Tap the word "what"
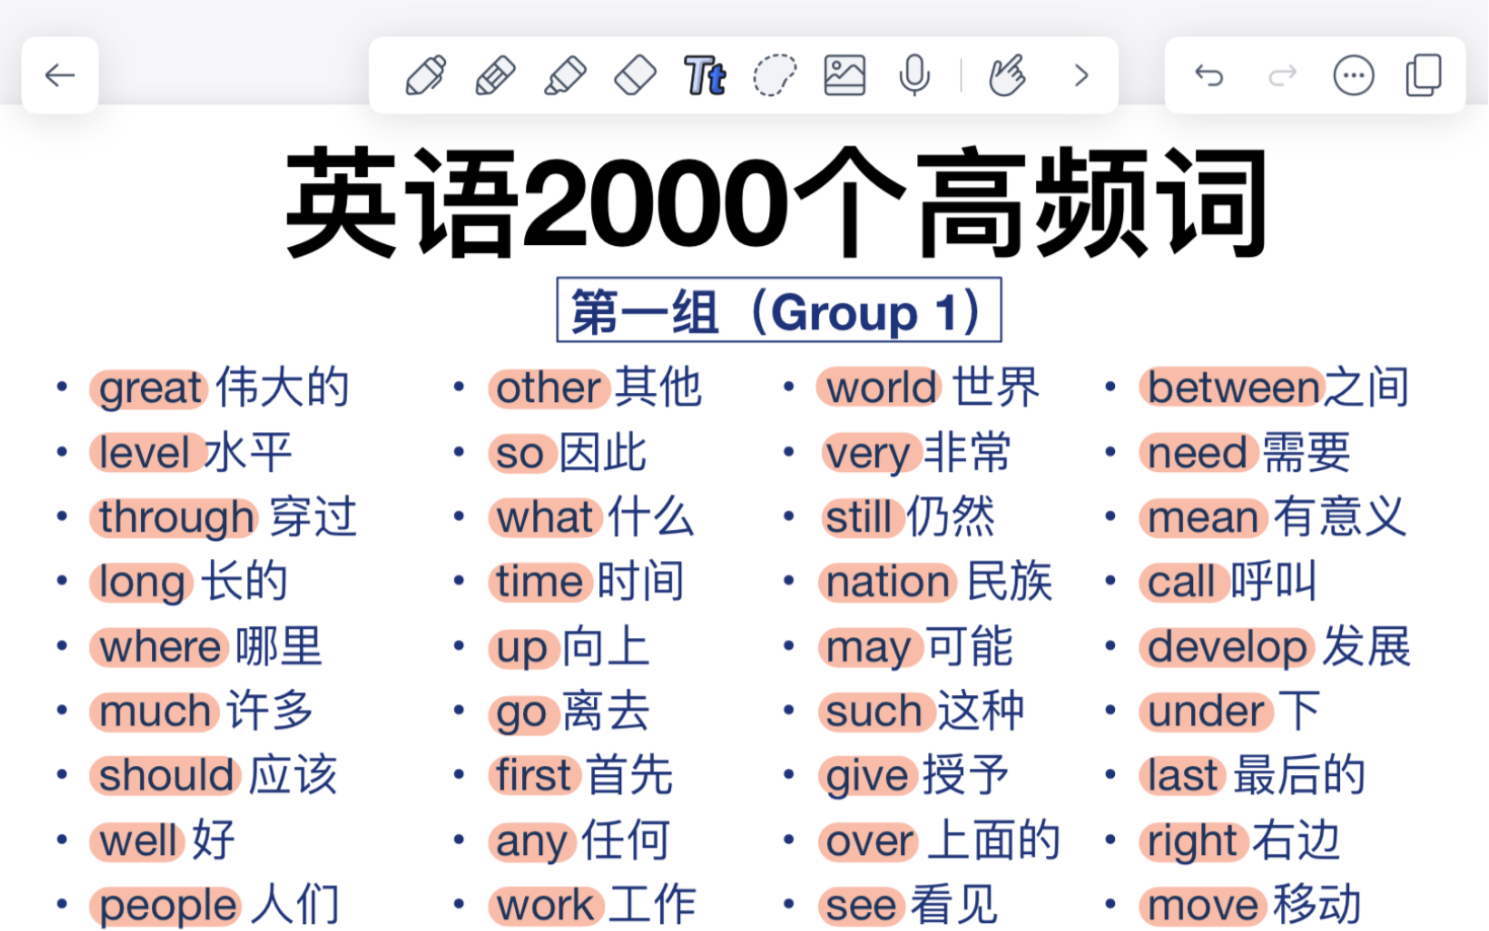Screen dimensions: 1489x931 (x=545, y=518)
